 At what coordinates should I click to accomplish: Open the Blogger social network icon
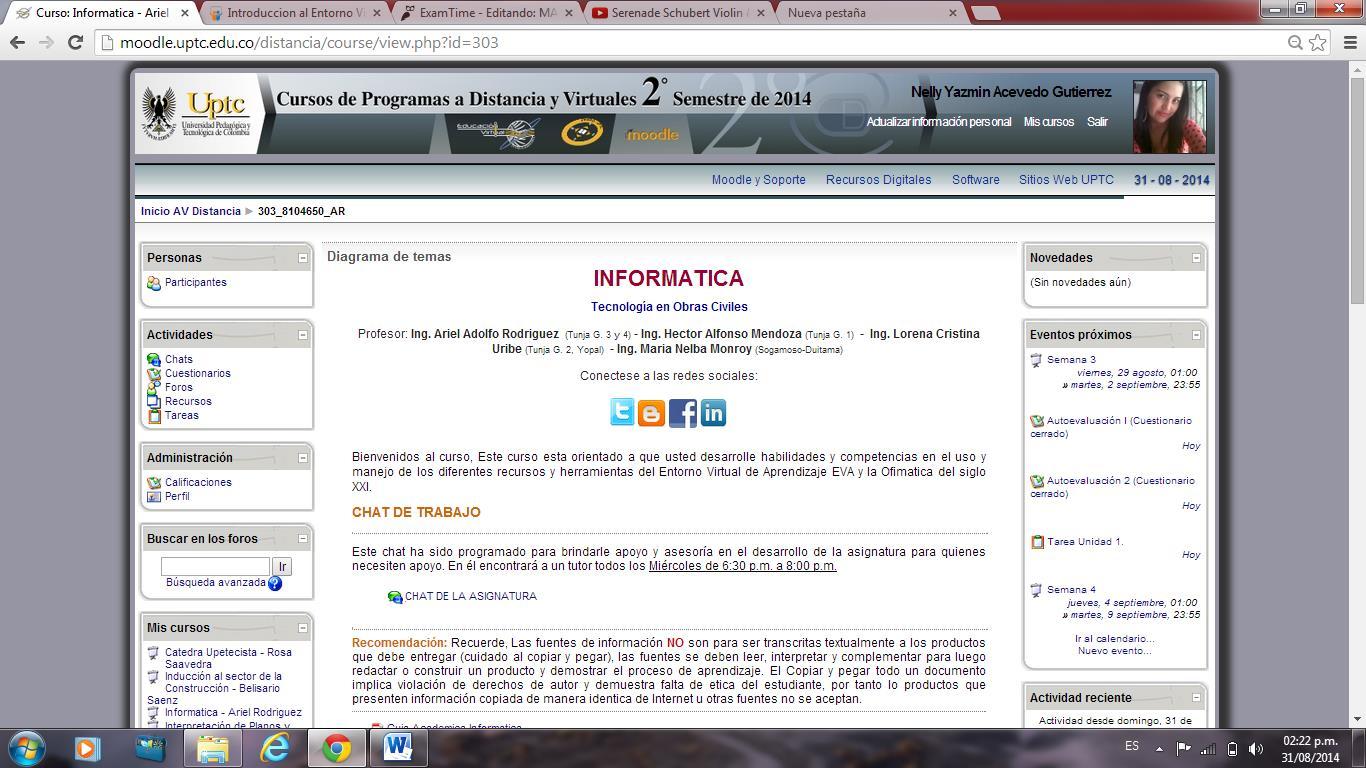pyautogui.click(x=651, y=412)
